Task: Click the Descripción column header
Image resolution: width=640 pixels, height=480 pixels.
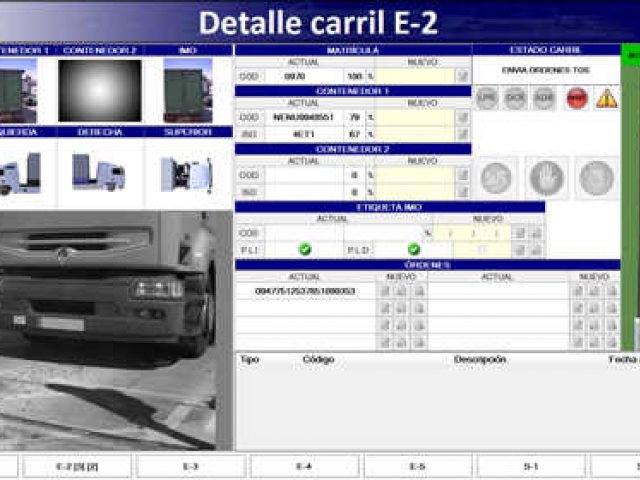Action: [480, 360]
